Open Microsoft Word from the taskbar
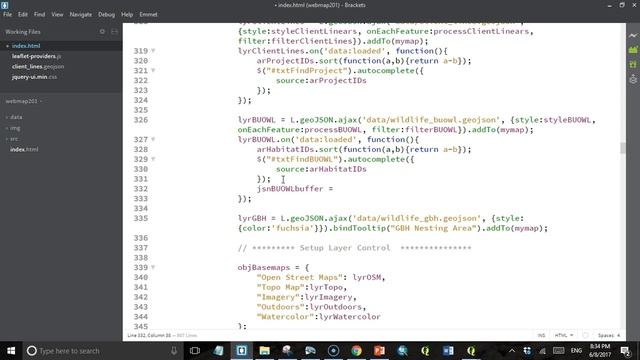Screen dimensions: 640x360 (x=448, y=351)
